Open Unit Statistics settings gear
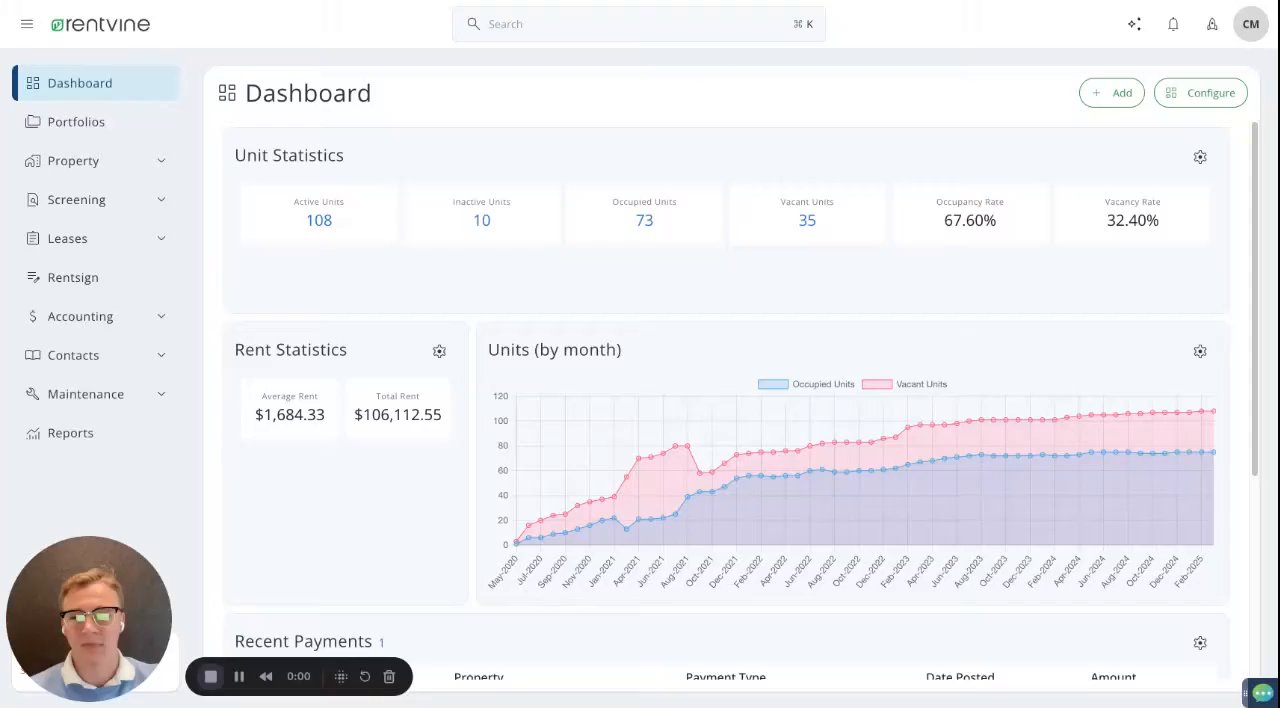 [1200, 157]
